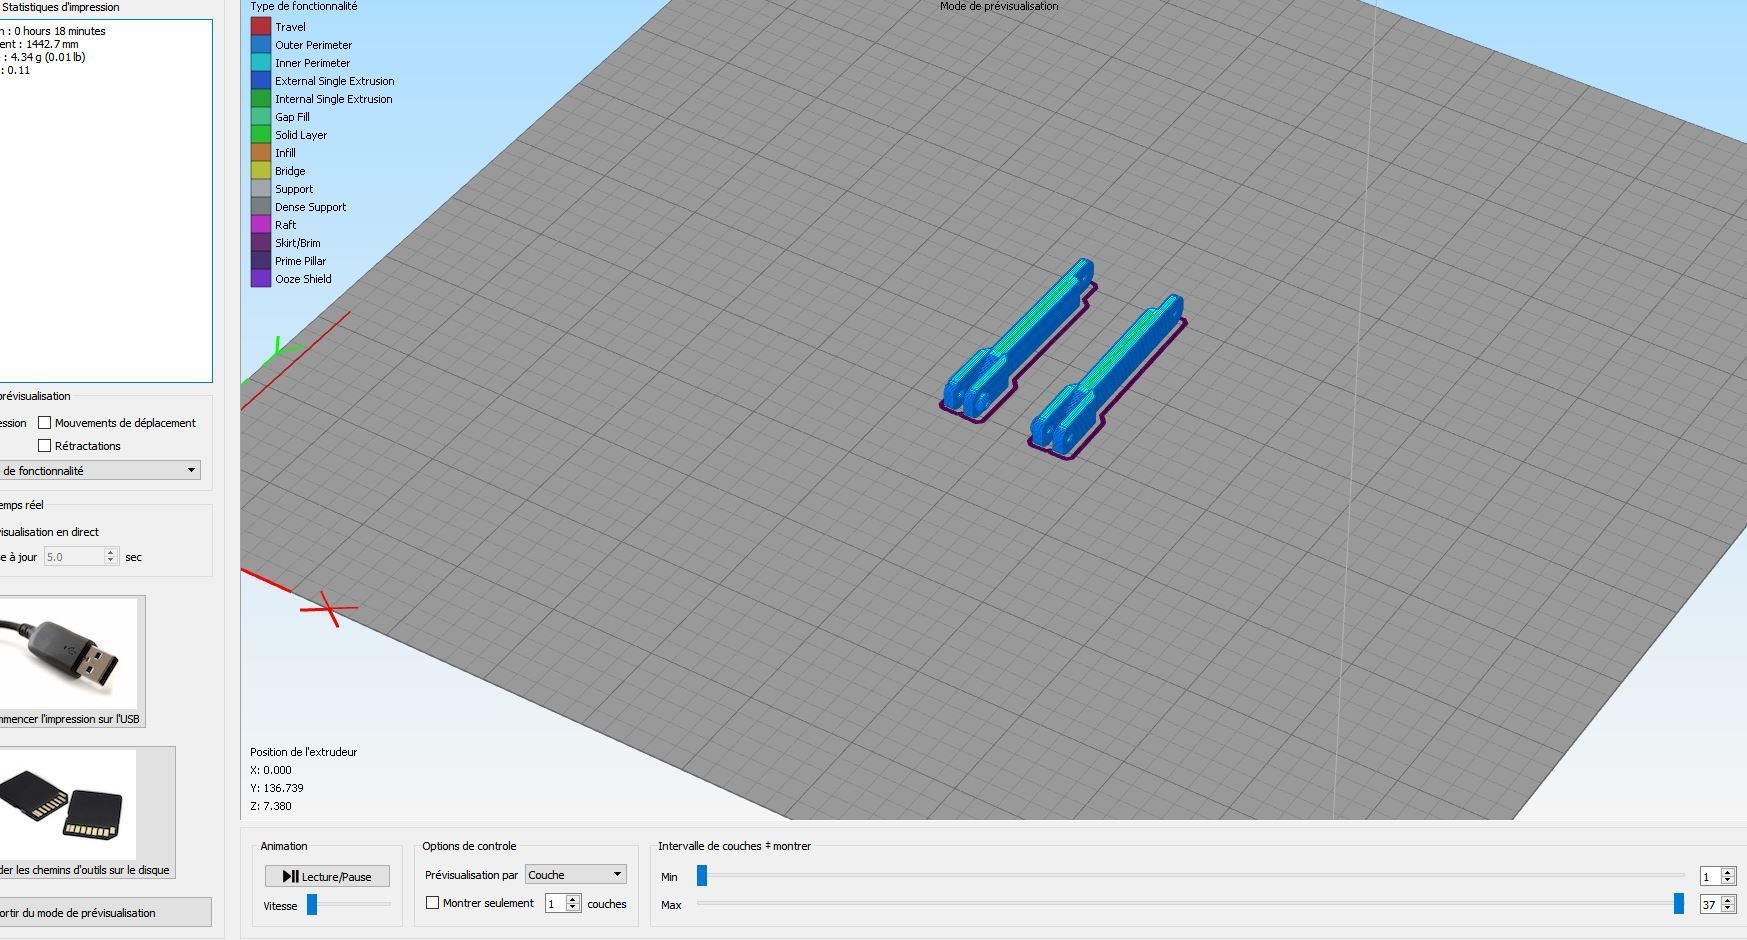Click the Max layer slider handle
Image resolution: width=1747 pixels, height=940 pixels.
(x=1679, y=904)
